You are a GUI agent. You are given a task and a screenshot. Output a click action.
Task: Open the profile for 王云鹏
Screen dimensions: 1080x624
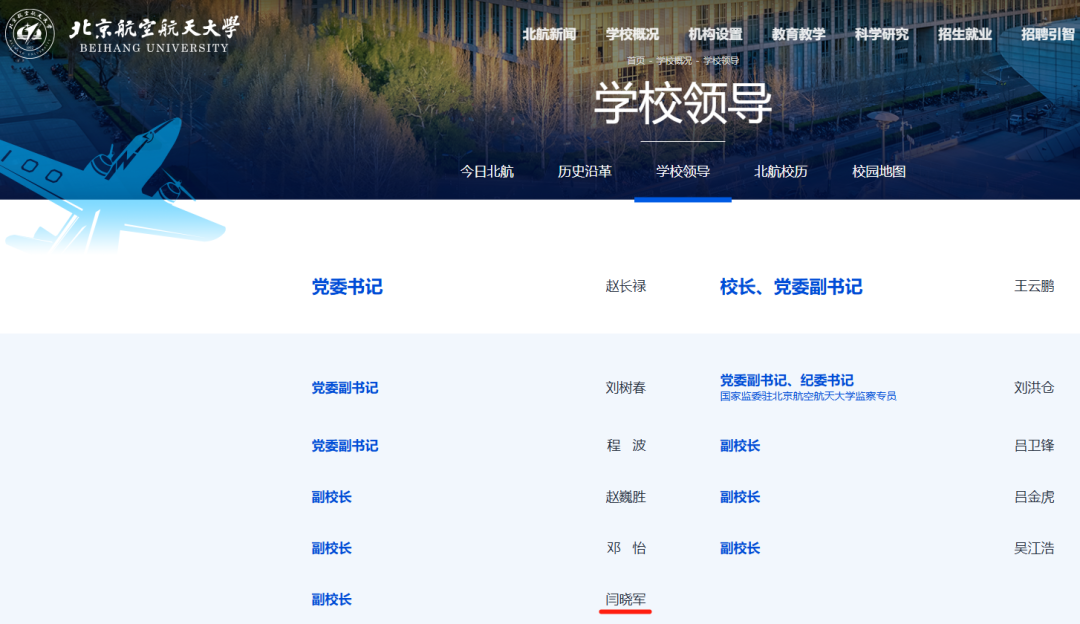click(1034, 286)
